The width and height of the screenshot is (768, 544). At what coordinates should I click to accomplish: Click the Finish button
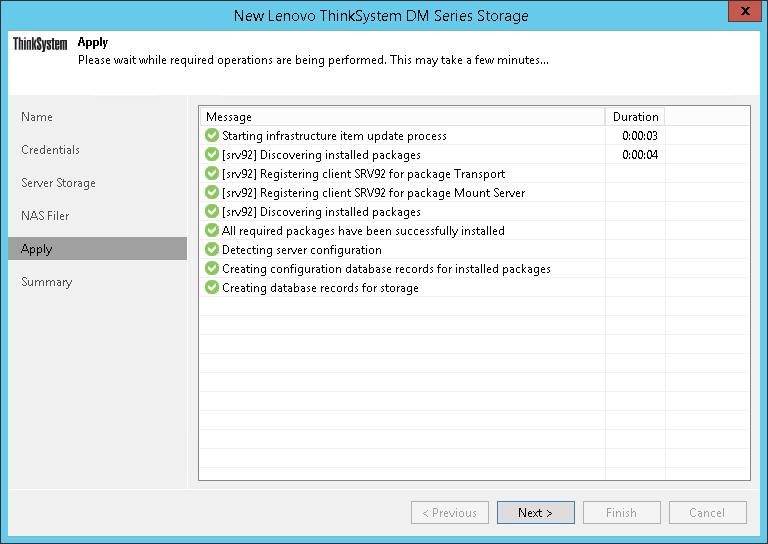coord(622,513)
